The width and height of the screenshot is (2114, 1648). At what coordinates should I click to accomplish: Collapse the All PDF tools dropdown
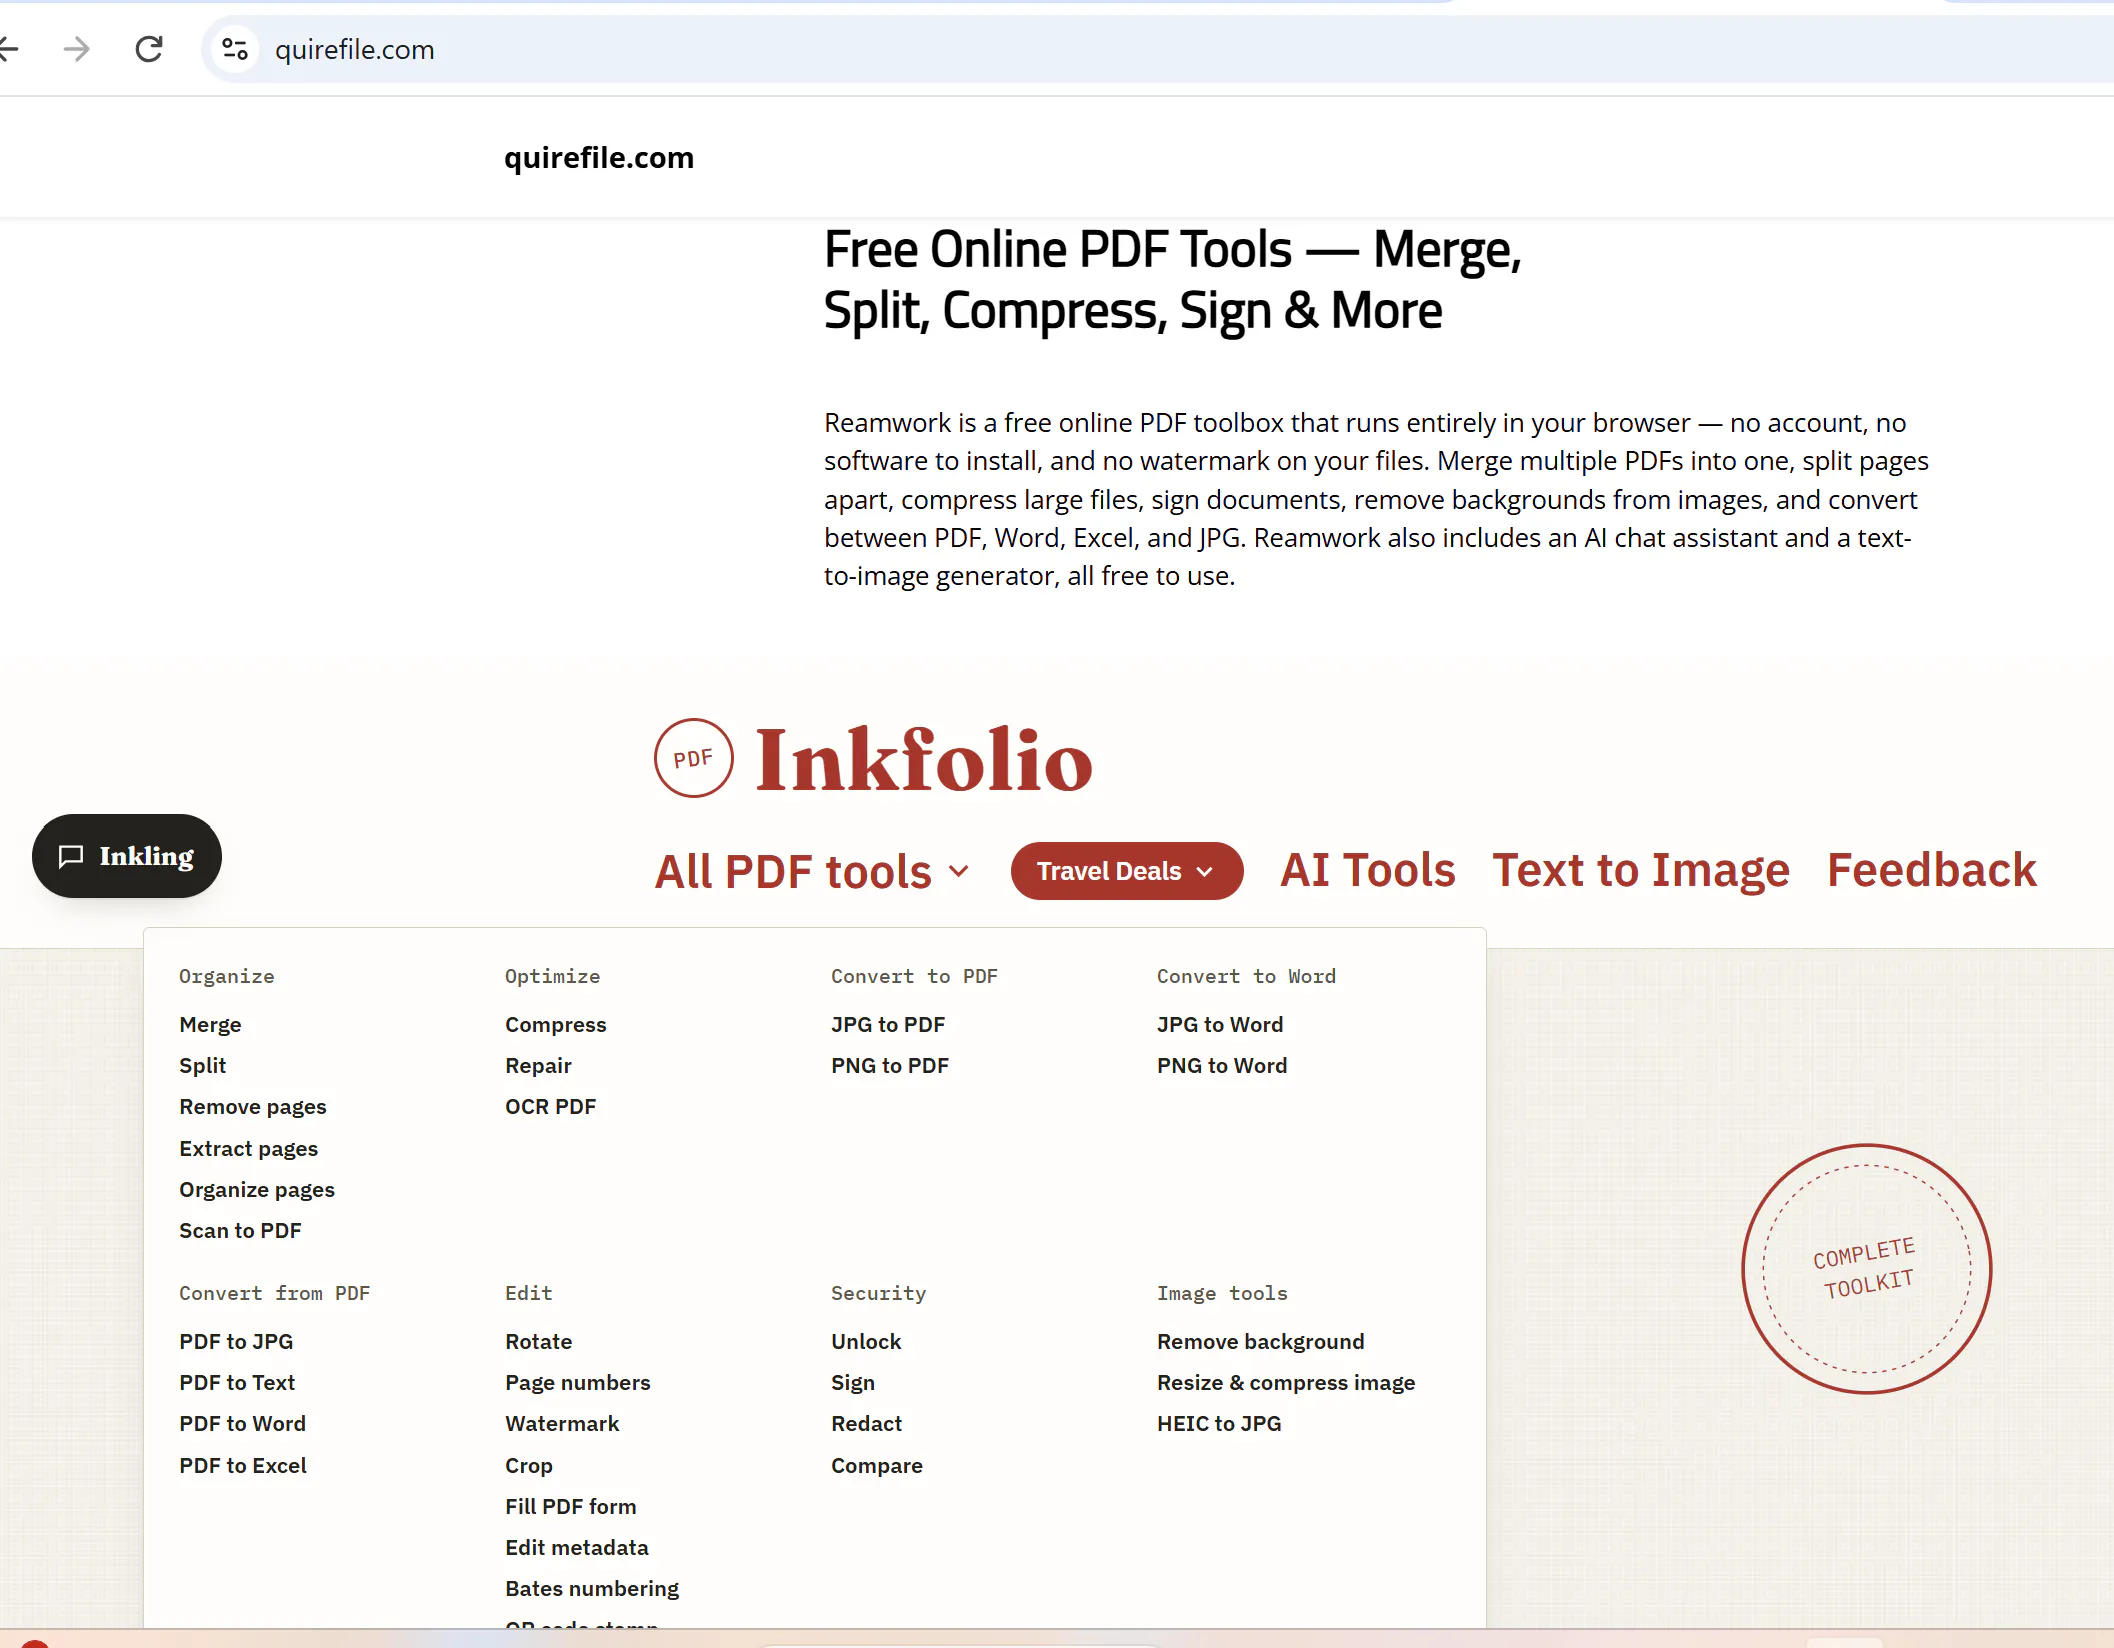pos(812,871)
